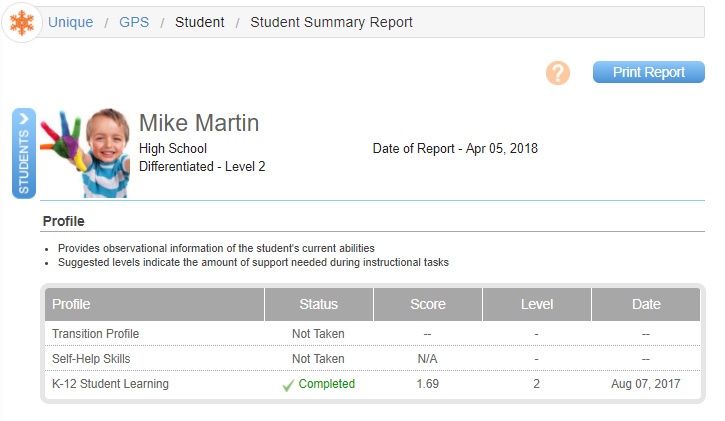
Task: Click the Score column header
Action: pos(428,304)
